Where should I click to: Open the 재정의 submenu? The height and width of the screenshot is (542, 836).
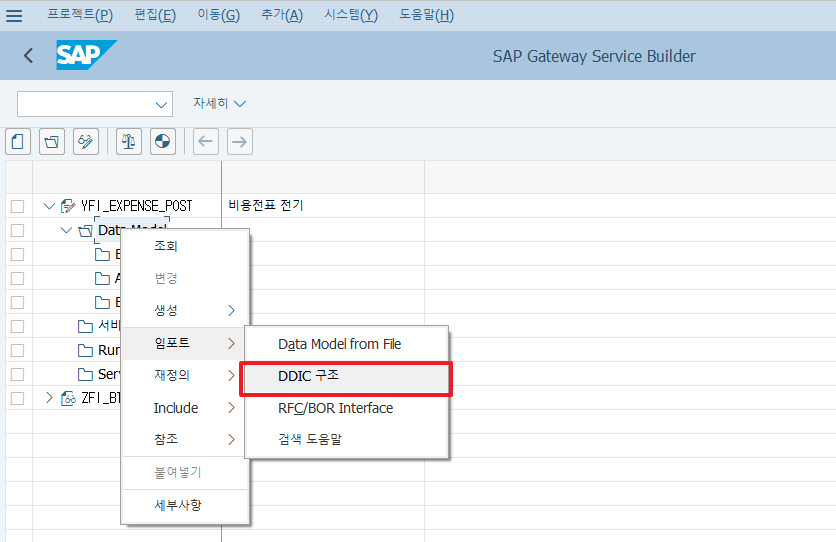(186, 375)
